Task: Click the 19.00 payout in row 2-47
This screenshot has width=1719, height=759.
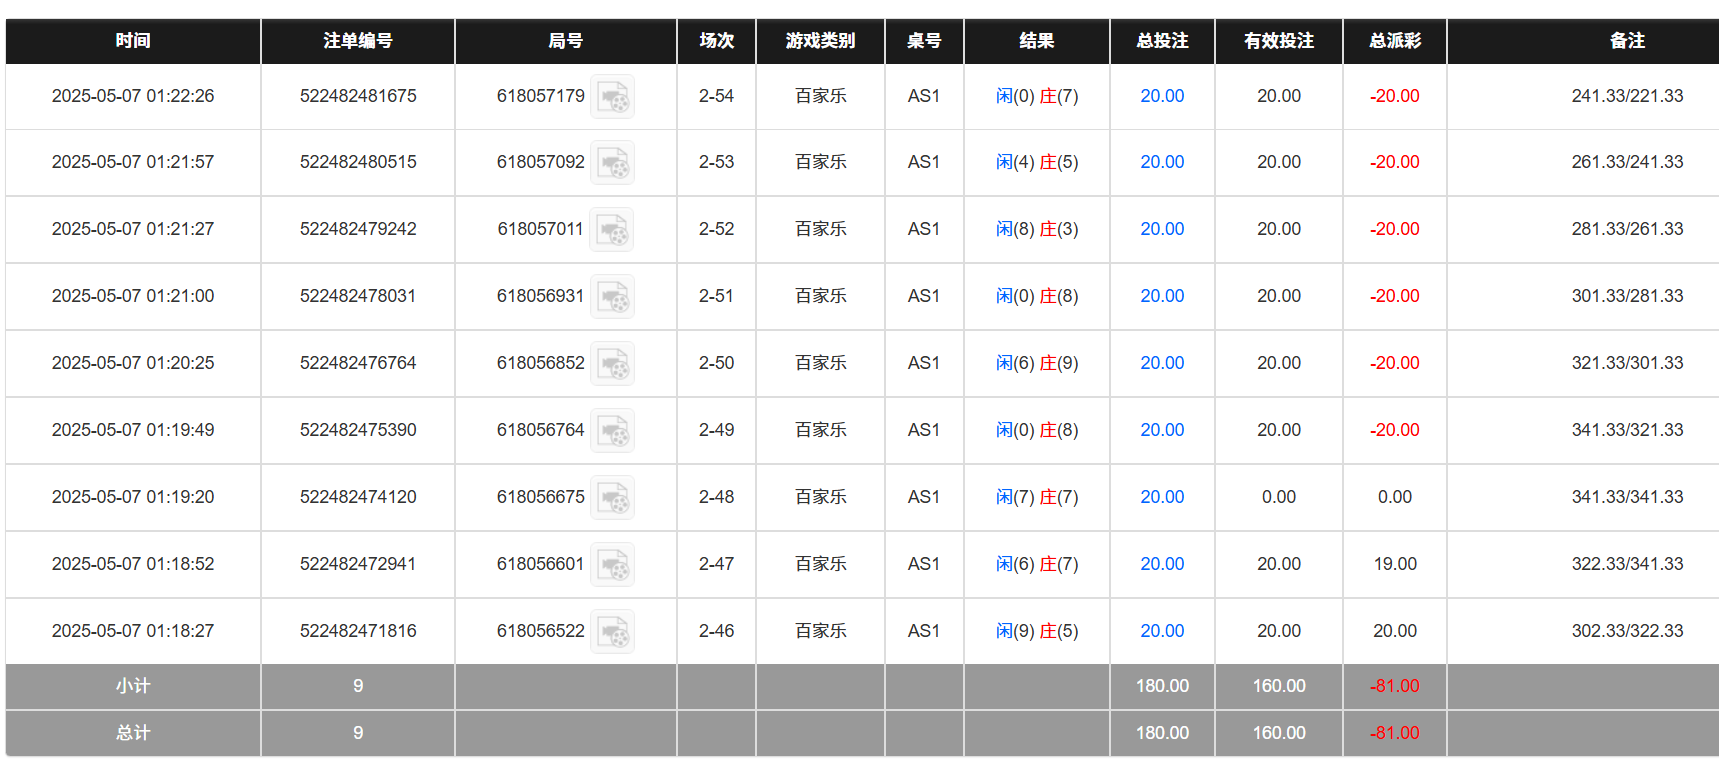Action: (x=1394, y=564)
